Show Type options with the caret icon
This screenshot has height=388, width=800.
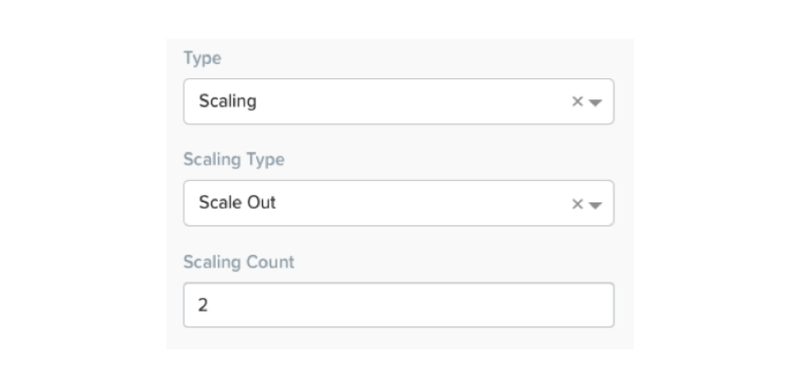pos(595,102)
